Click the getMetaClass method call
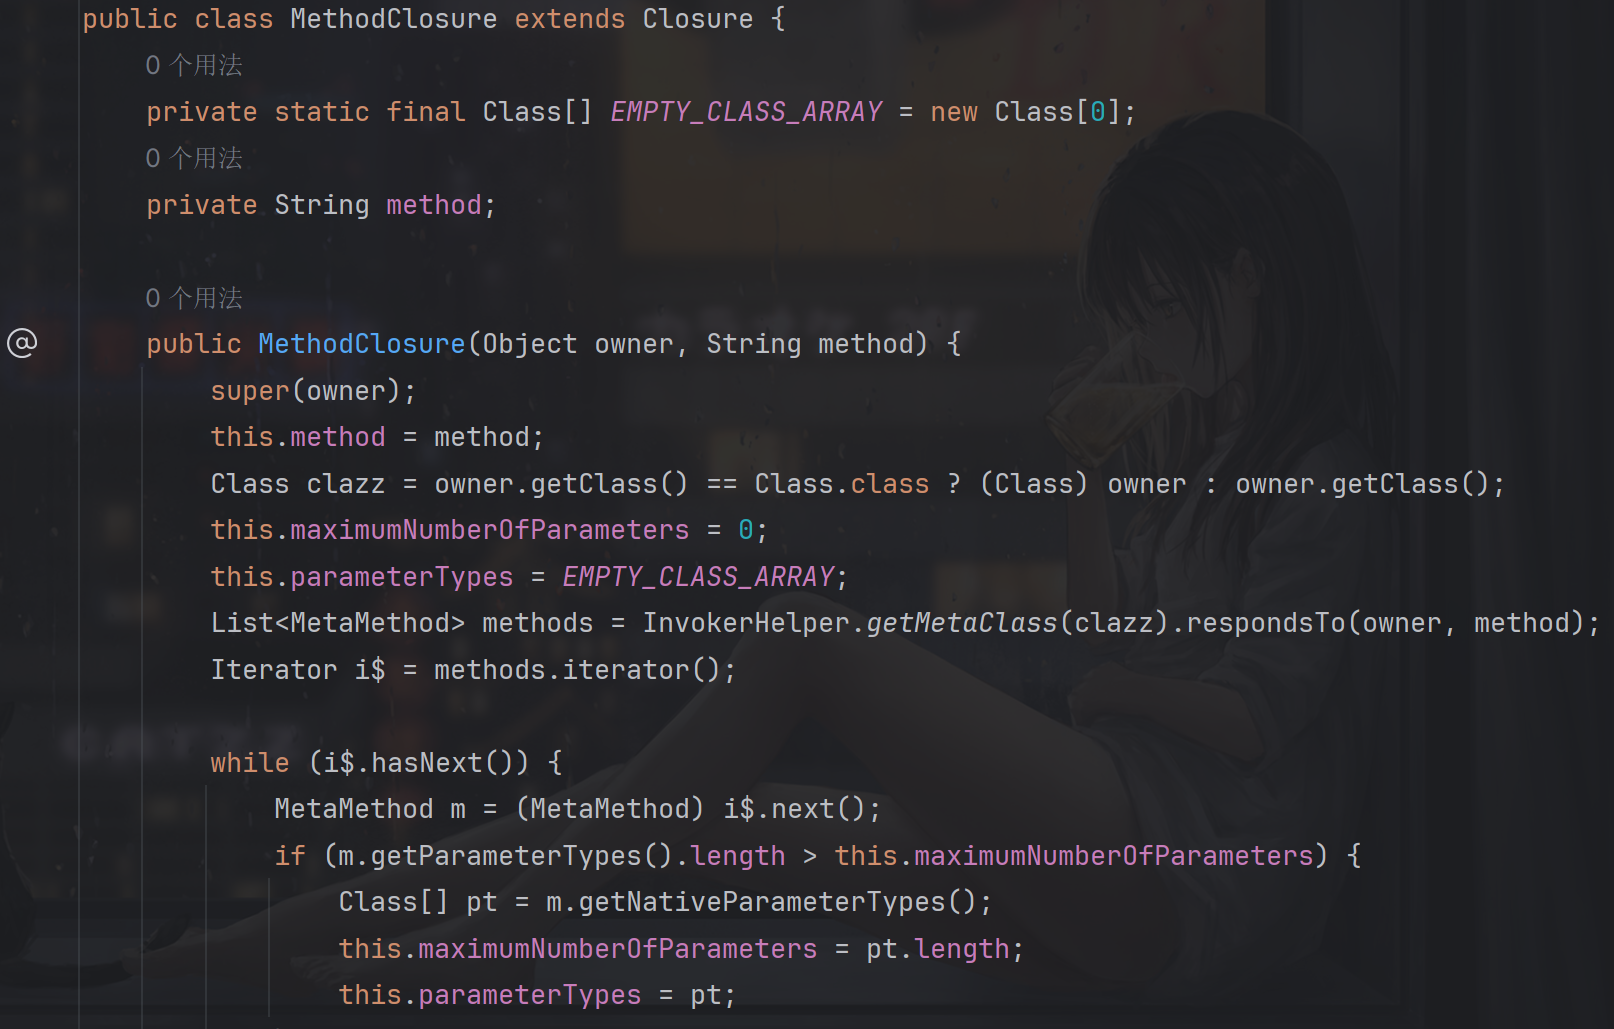 (962, 623)
